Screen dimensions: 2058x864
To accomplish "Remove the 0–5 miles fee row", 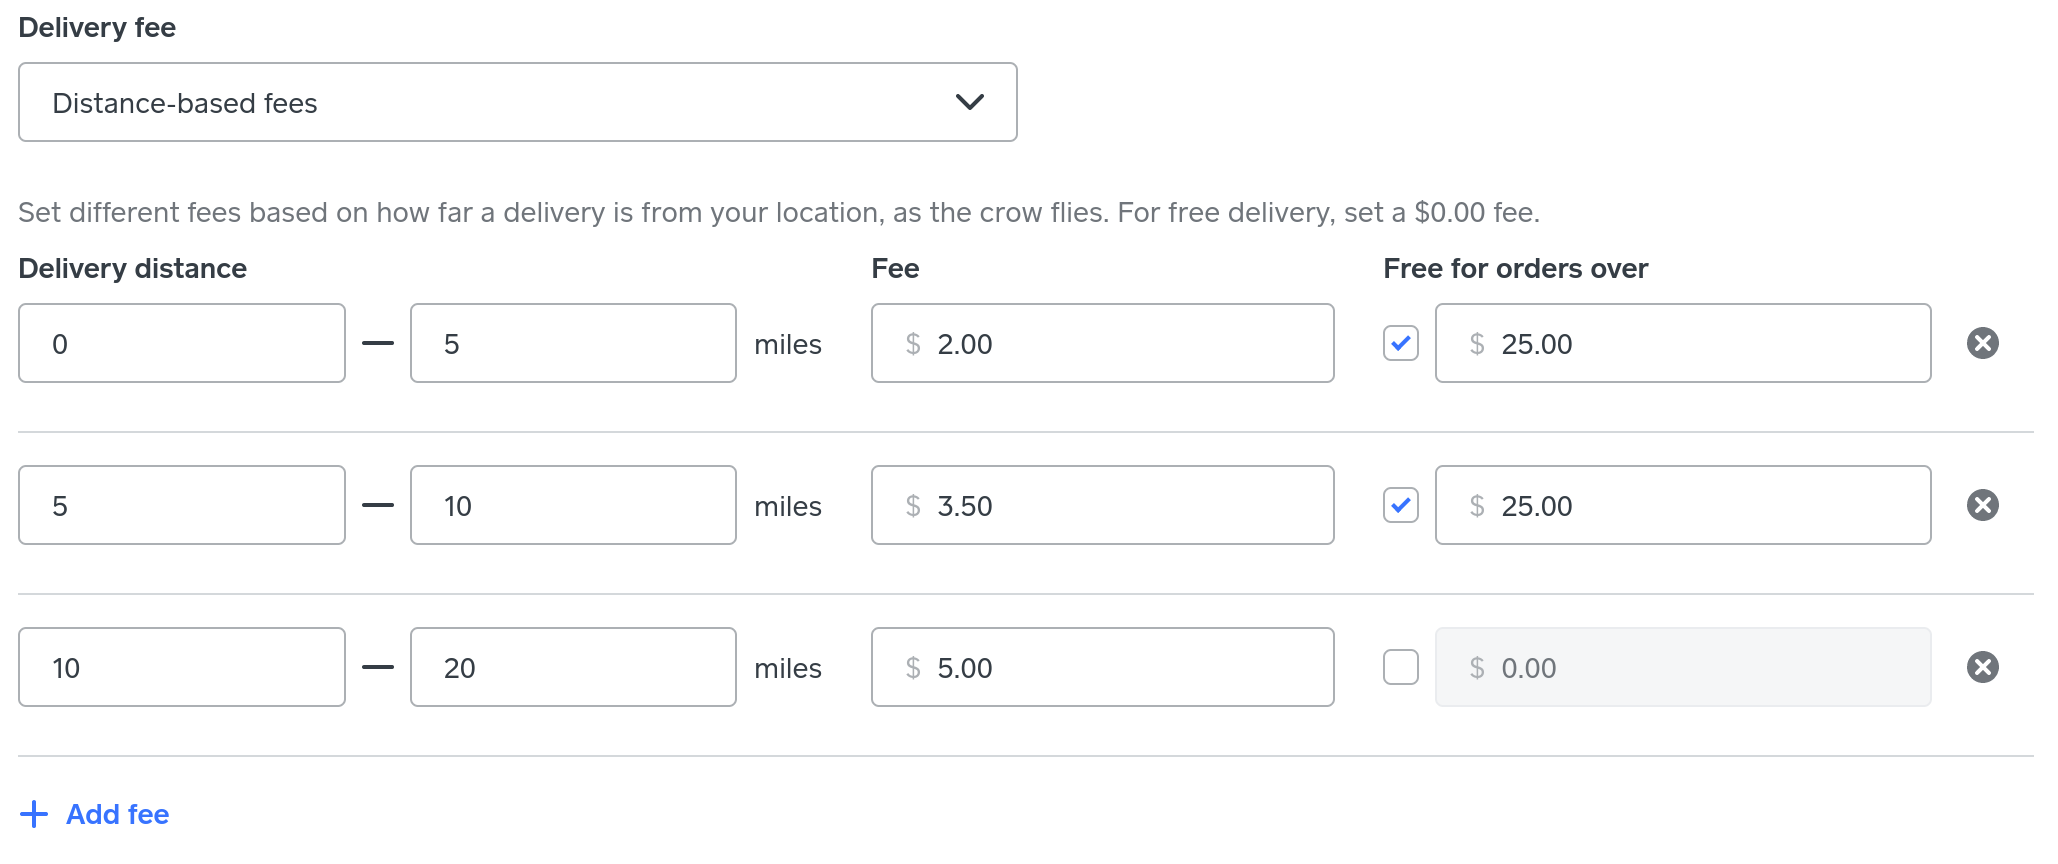I will [x=1982, y=343].
